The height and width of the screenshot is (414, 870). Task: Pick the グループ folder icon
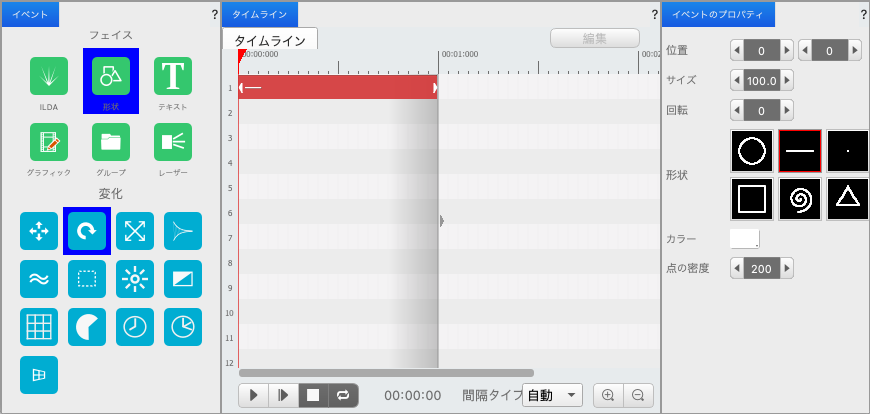(x=111, y=142)
